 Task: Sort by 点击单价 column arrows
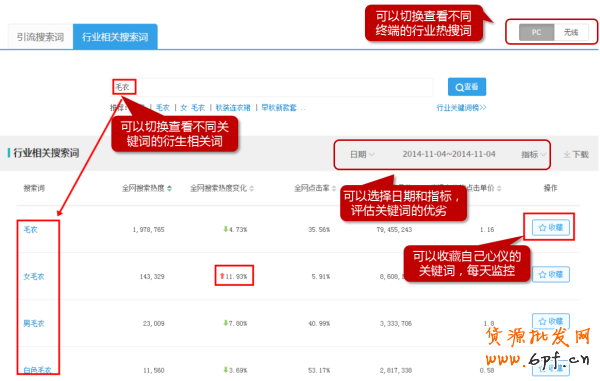coord(499,188)
